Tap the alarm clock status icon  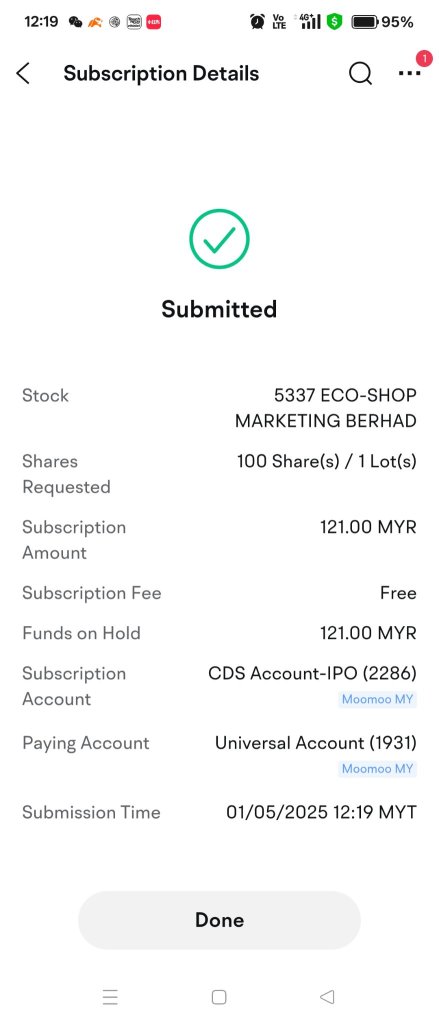(x=257, y=22)
